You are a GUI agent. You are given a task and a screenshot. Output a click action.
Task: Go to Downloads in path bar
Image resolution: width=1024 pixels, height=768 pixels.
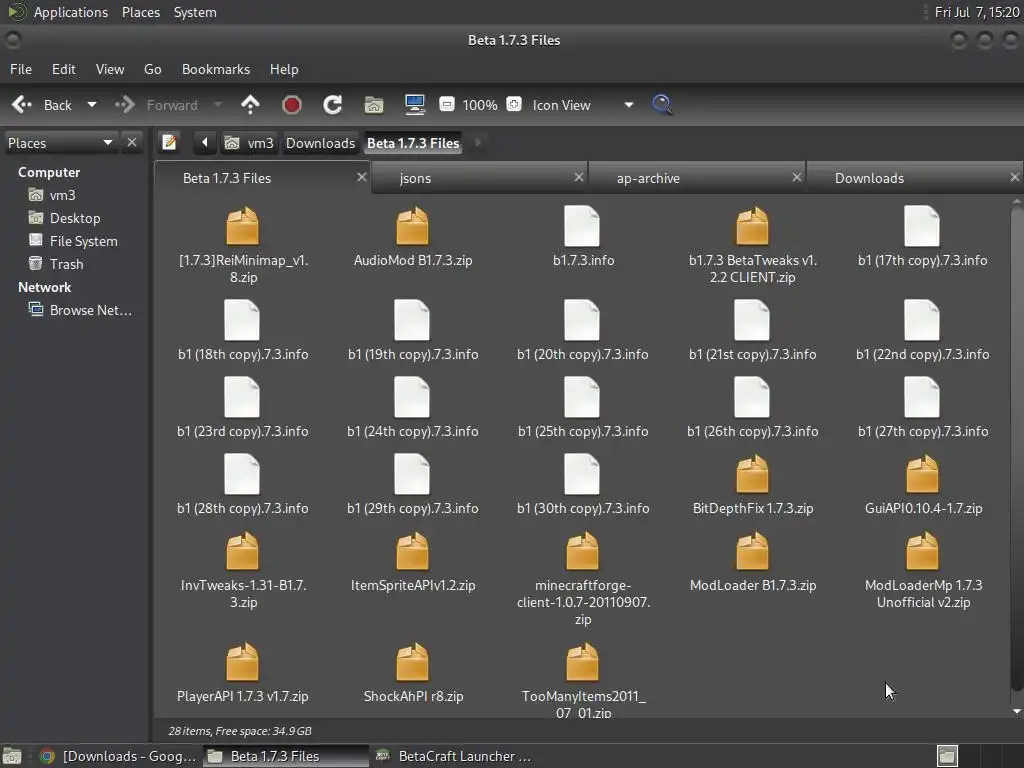(321, 143)
